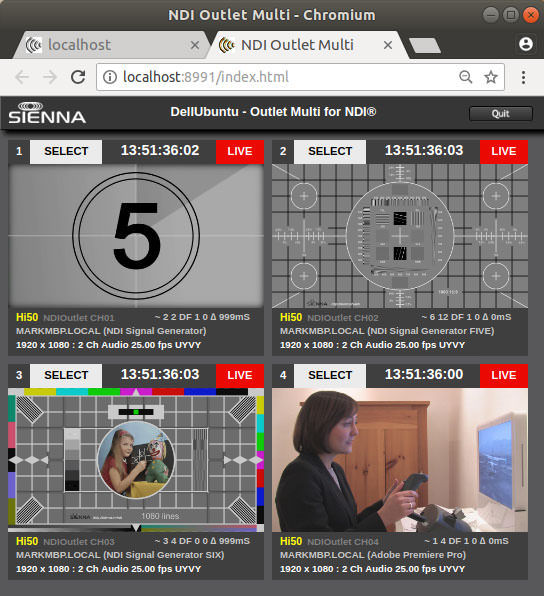View site information icon in address bar
The width and height of the screenshot is (544, 596).
(x=110, y=77)
